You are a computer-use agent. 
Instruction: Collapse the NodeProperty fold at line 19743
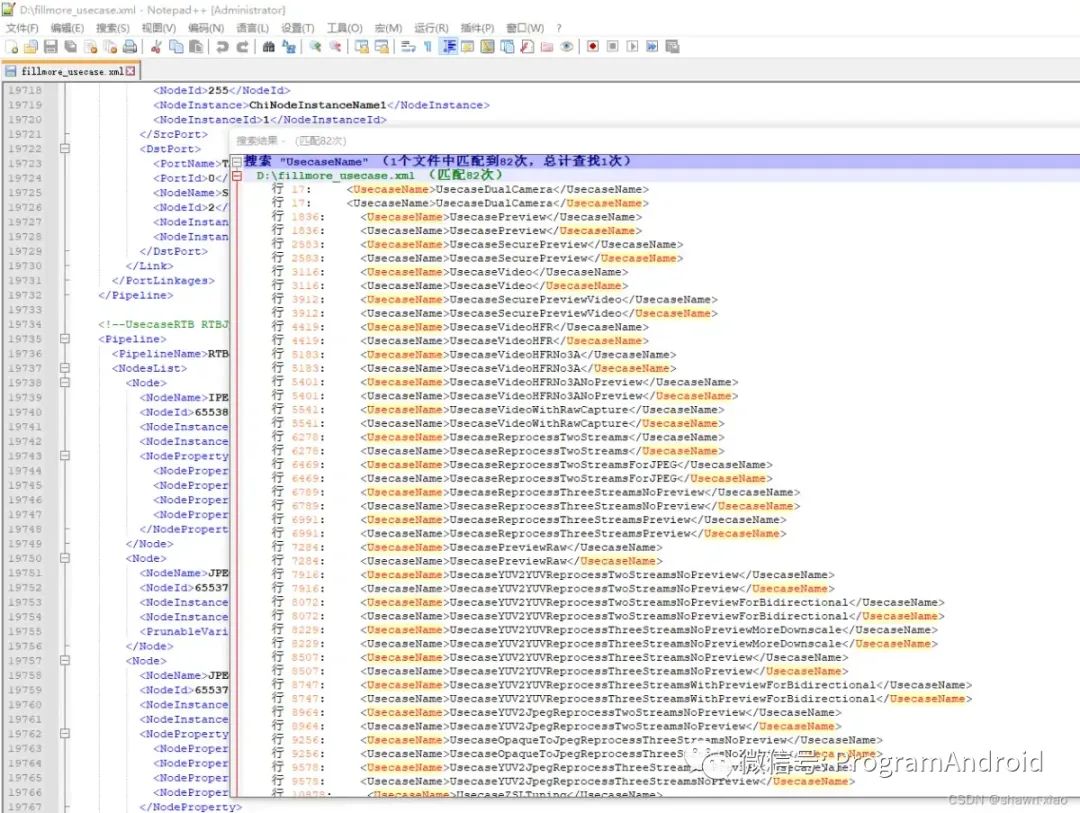tap(65, 455)
